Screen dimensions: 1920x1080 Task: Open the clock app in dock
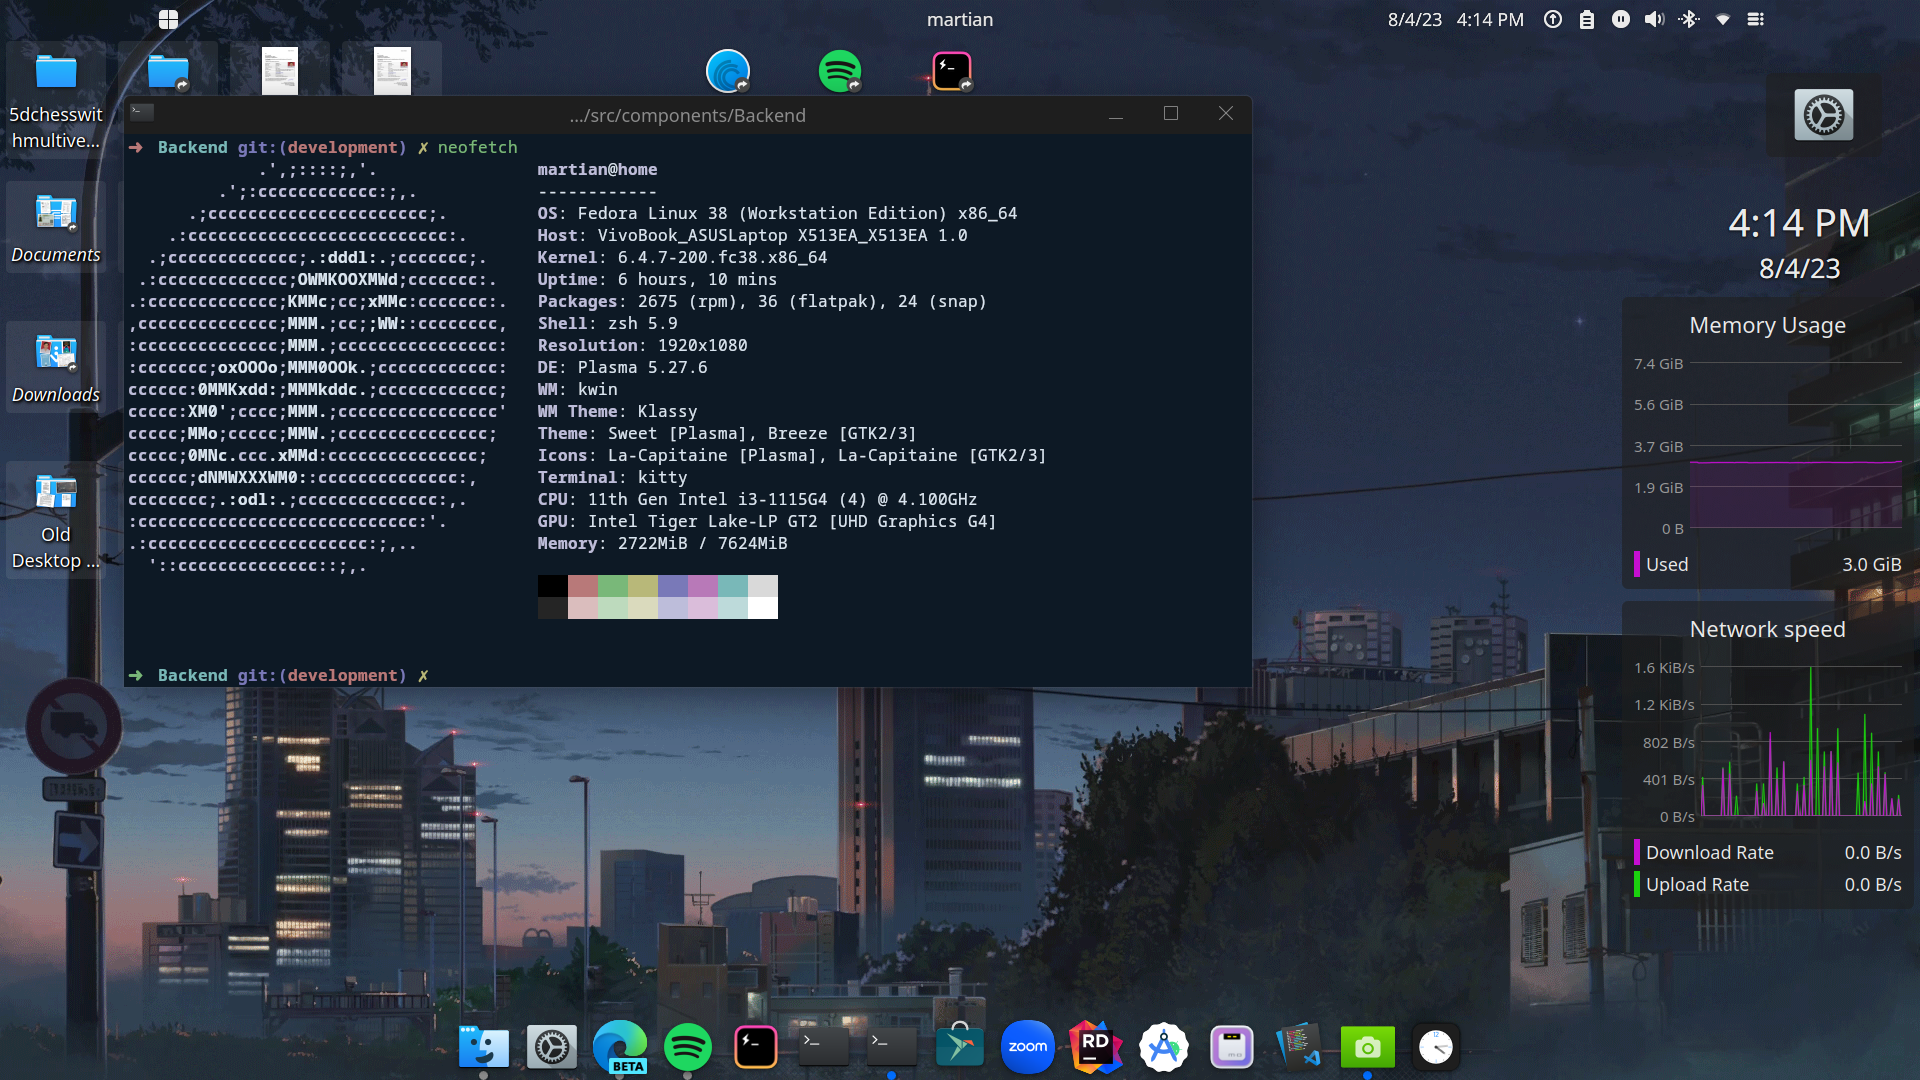coord(1436,1047)
